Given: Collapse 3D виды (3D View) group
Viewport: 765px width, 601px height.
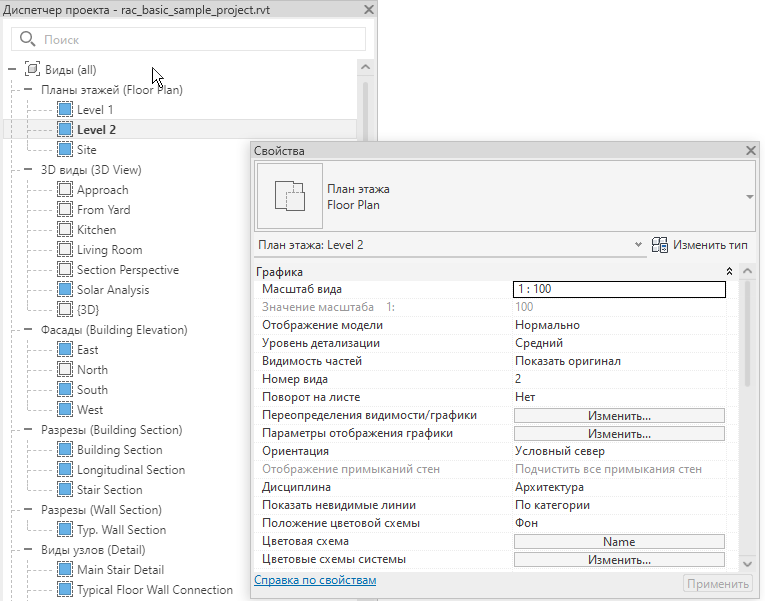Looking at the screenshot, I should point(28,169).
